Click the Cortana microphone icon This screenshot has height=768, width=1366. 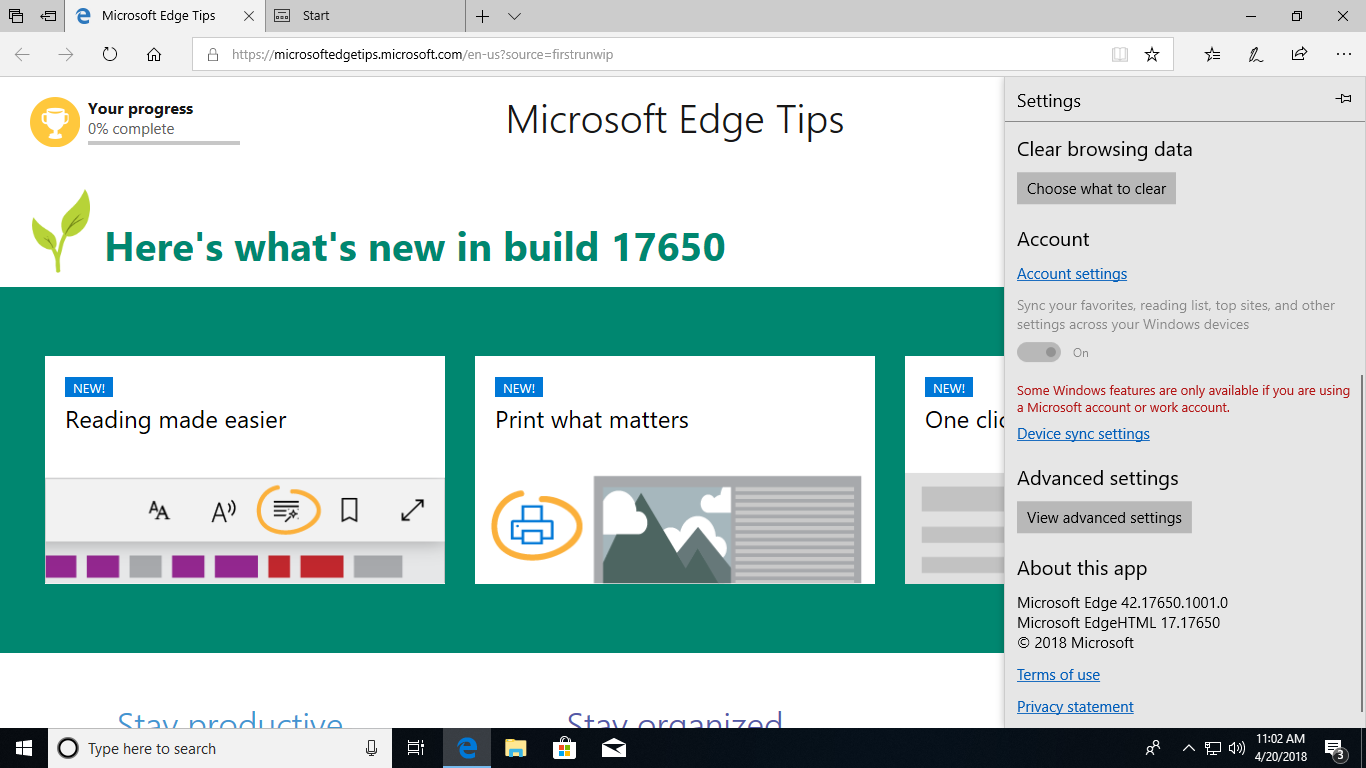tap(371, 748)
